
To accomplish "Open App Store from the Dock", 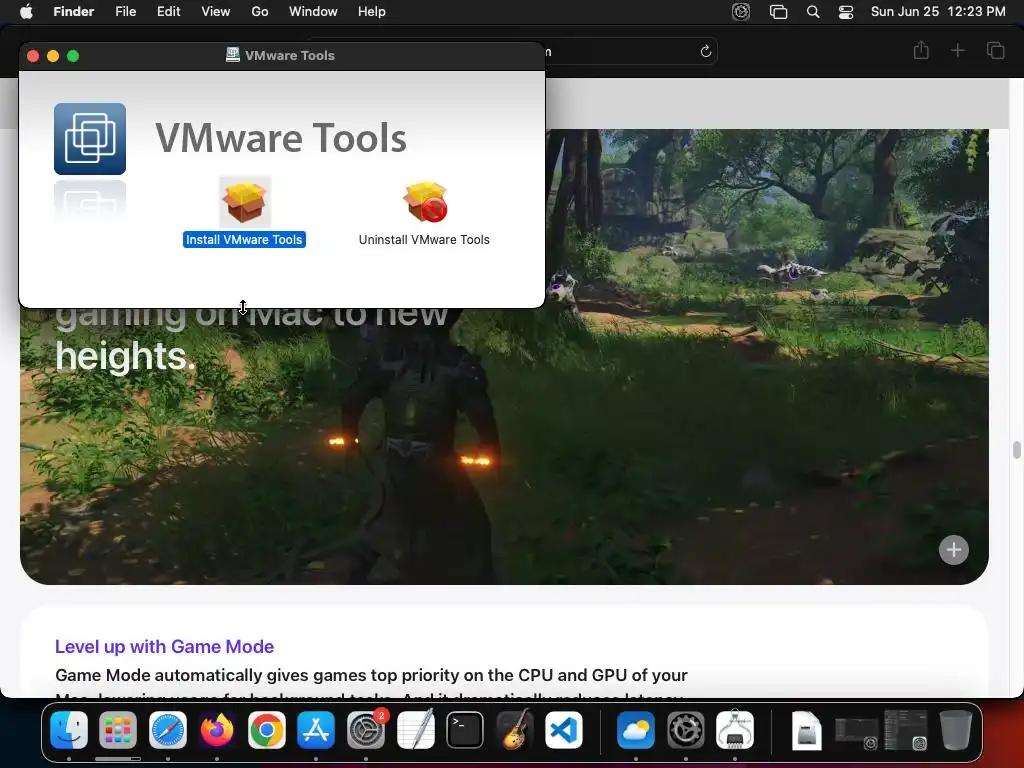I will [x=316, y=729].
